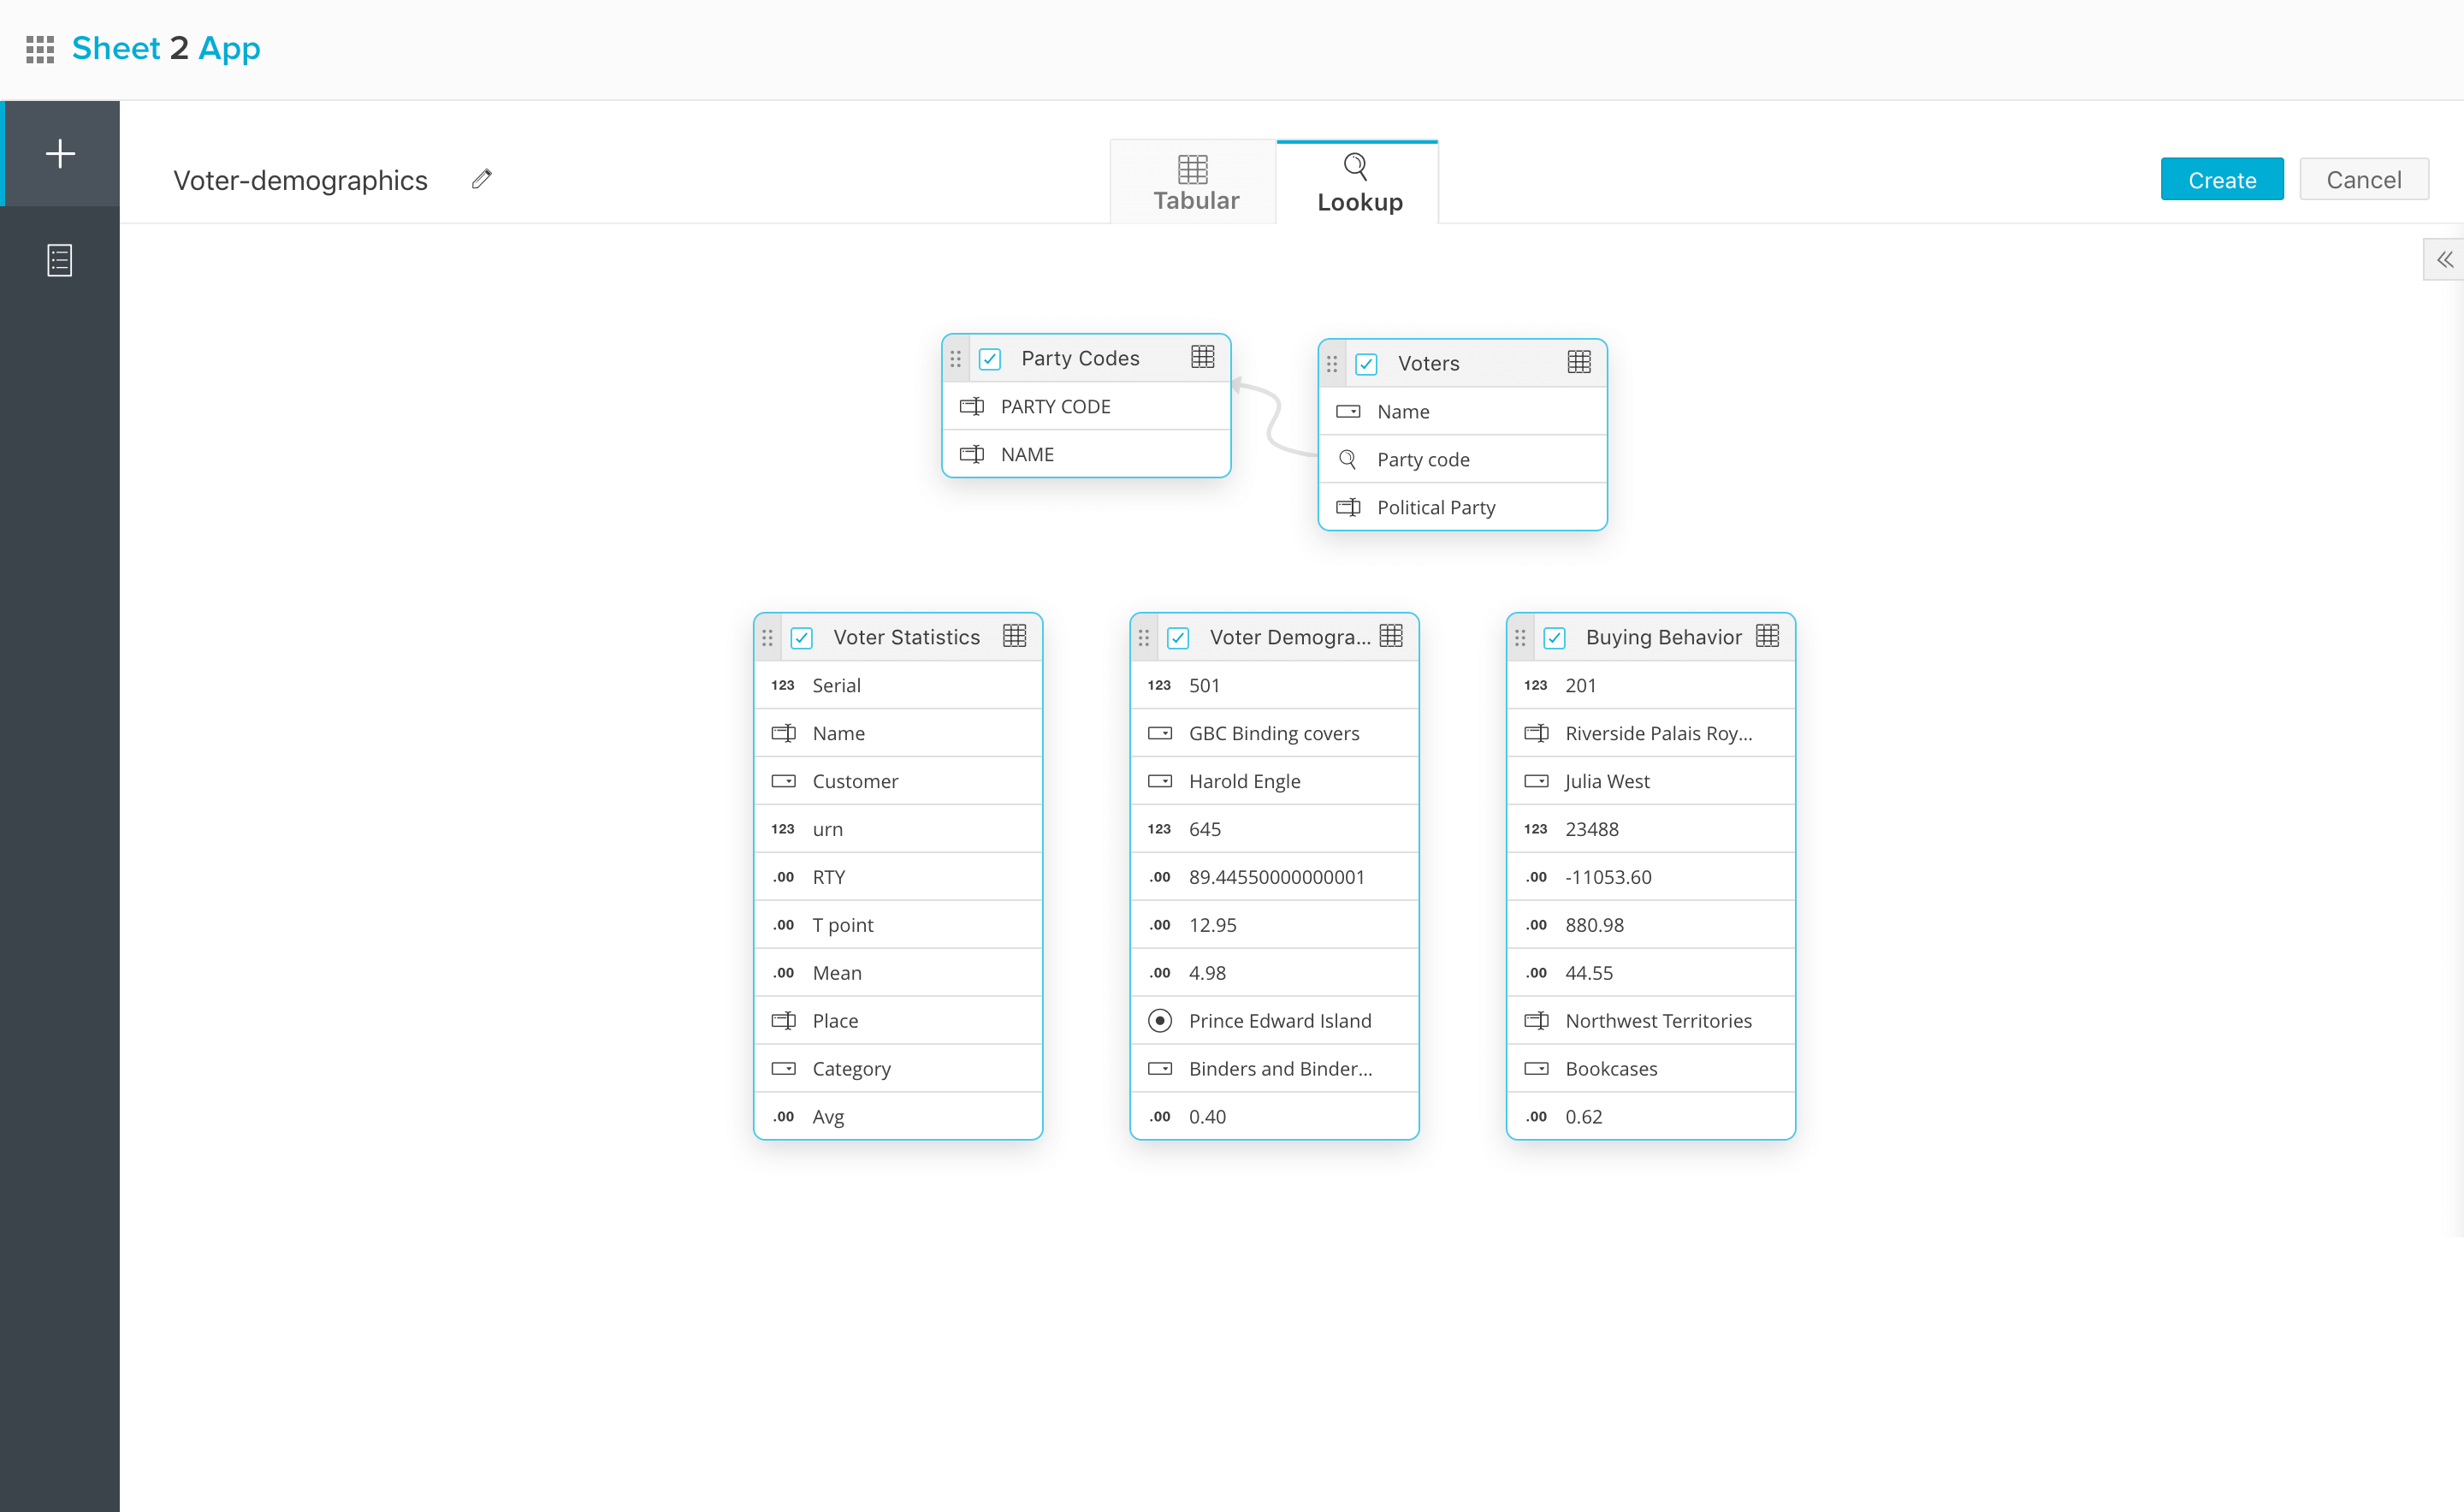Switch to the Lookup tab
Screen dimensions: 2464x1512
point(1358,183)
